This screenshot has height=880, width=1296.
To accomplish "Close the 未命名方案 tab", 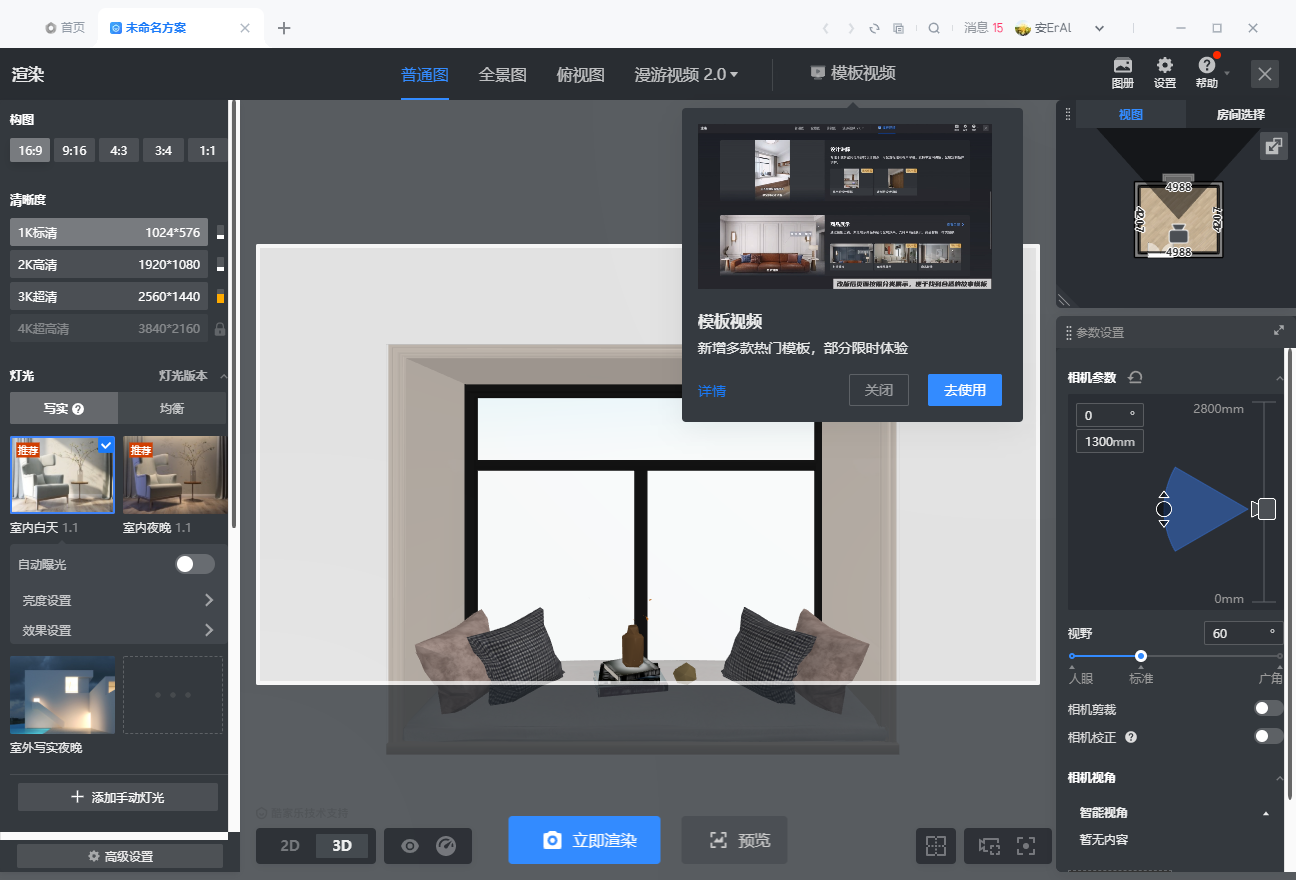I will coord(246,28).
